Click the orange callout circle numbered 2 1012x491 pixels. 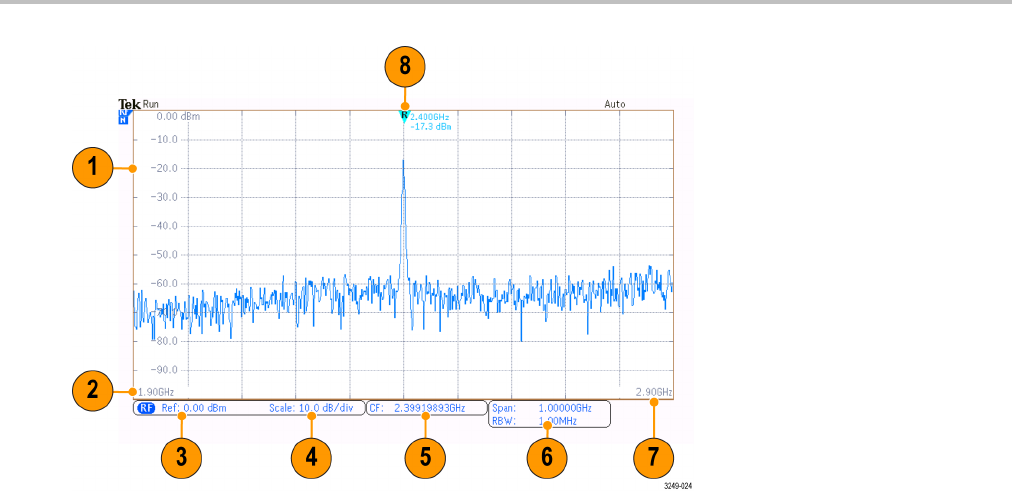92,391
